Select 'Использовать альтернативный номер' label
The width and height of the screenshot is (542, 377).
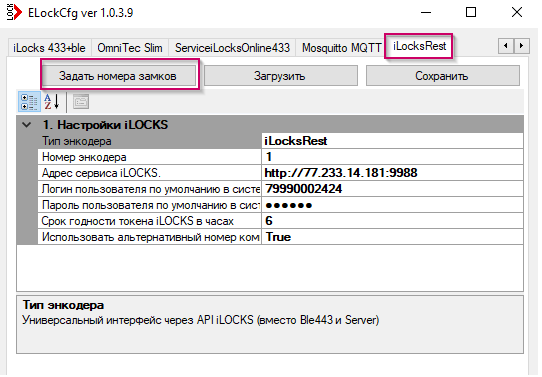tap(150, 237)
